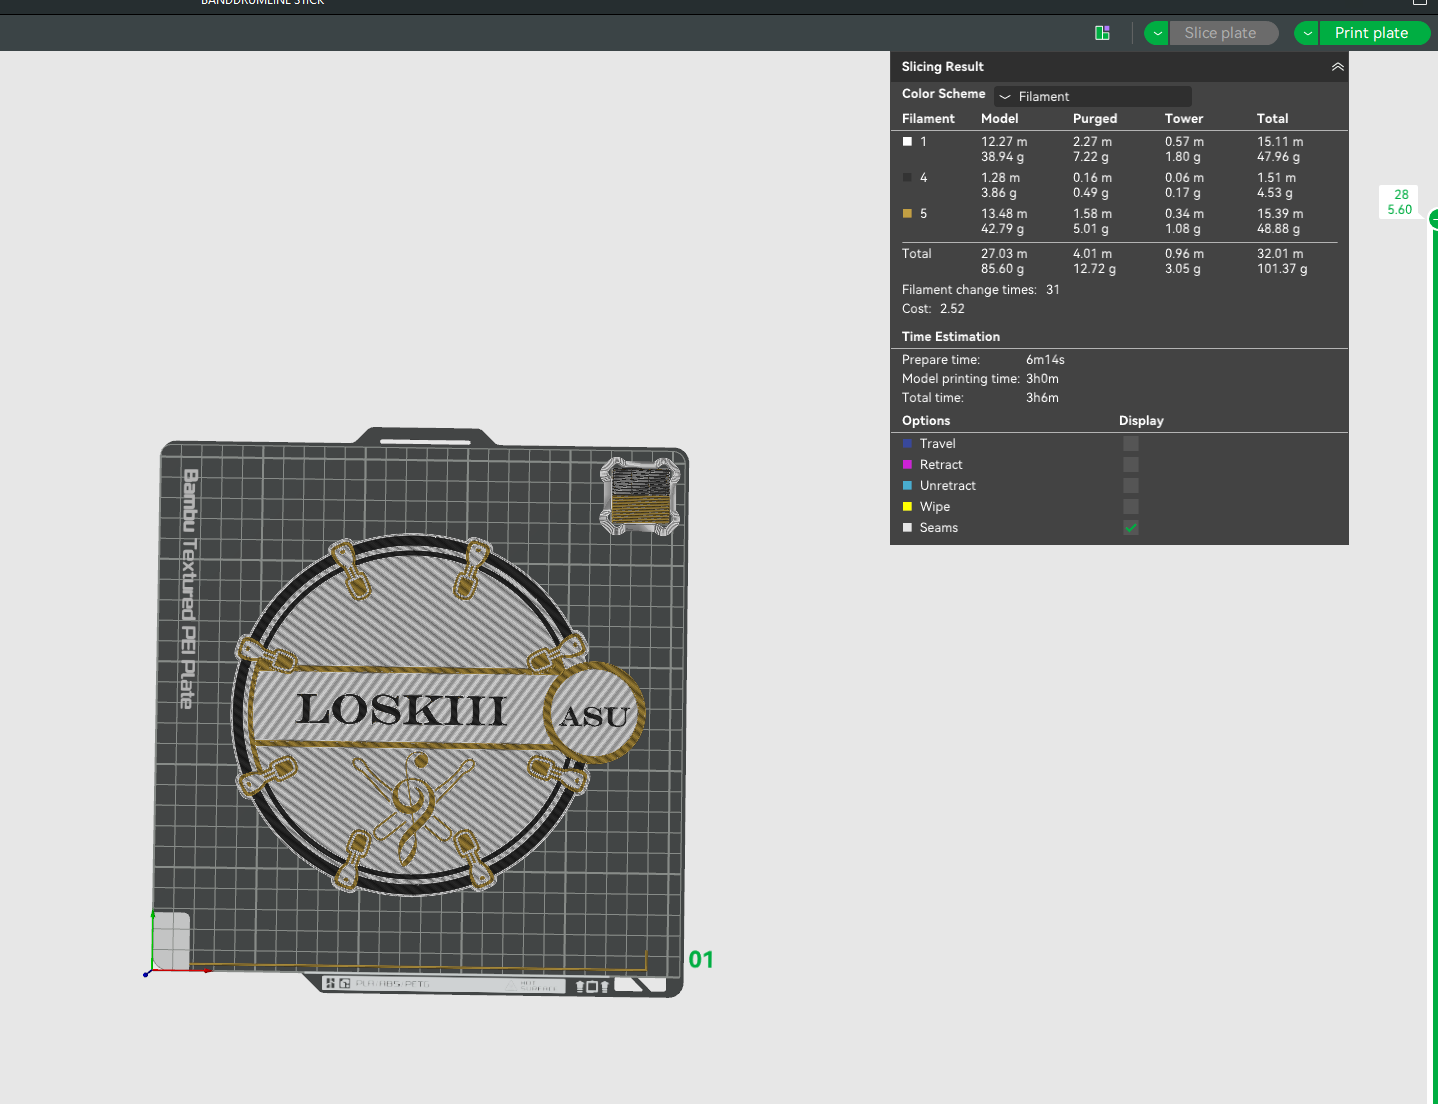Screen dimensions: 1438x1104
Task: Click the Seams option label
Action: (939, 528)
